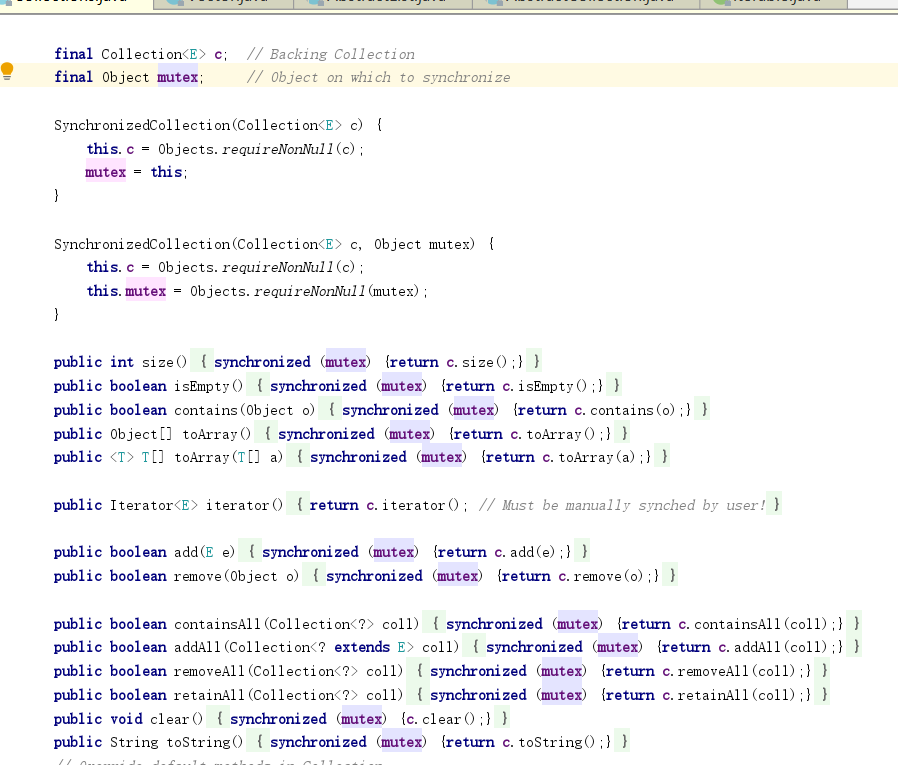Click 'mutex' in the synchronized clause of isEmpty()
Image resolution: width=898 pixels, height=765 pixels.
[x=402, y=387]
